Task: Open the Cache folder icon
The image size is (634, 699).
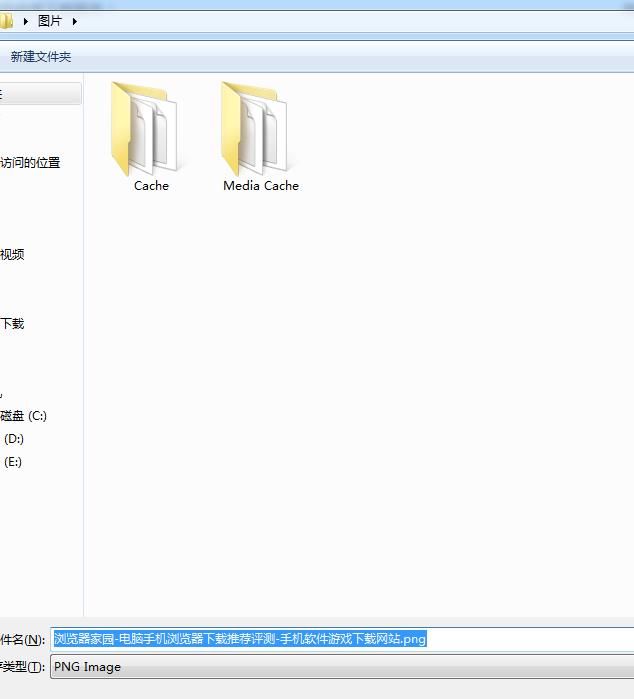Action: [144, 129]
